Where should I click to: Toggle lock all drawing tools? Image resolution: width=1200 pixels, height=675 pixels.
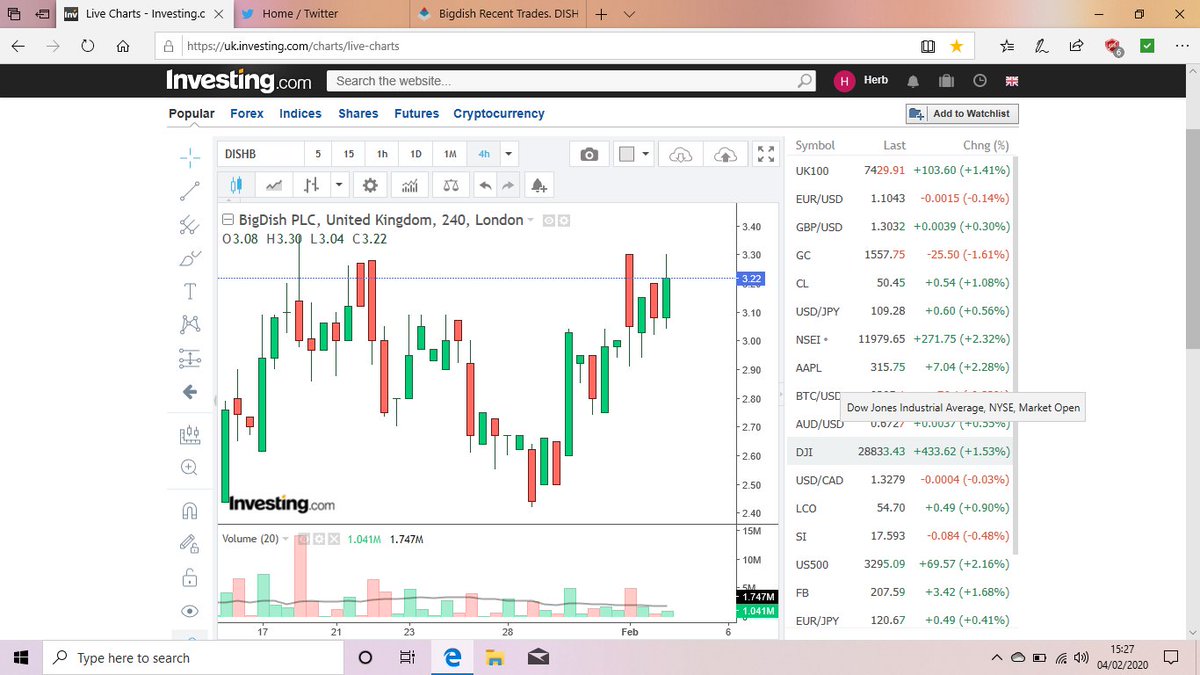189,577
